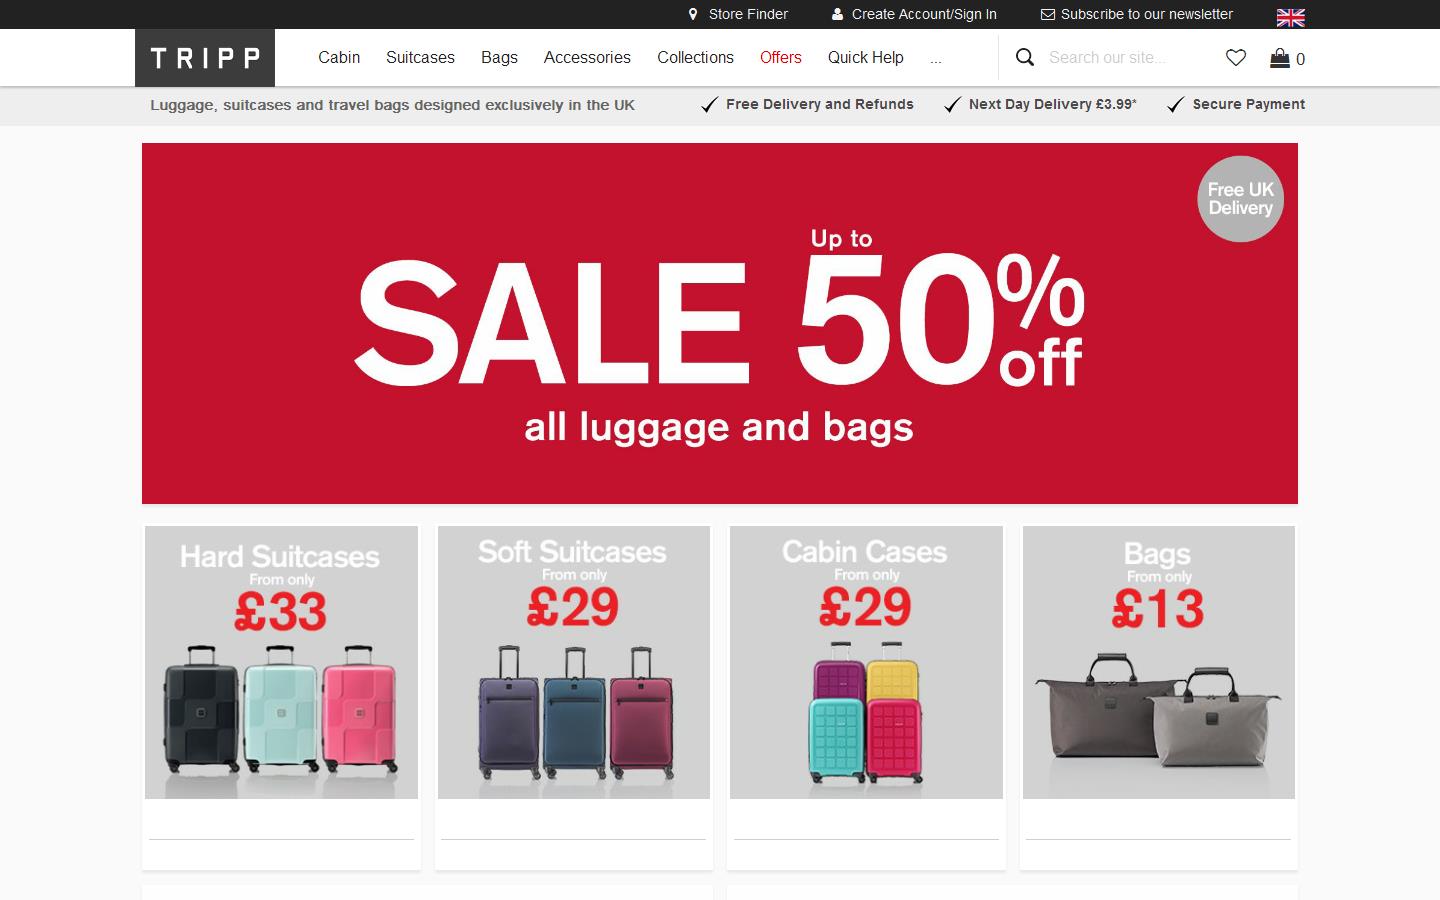This screenshot has height=900, width=1440.
Task: Open the wishlist heart icon
Action: pos(1236,58)
